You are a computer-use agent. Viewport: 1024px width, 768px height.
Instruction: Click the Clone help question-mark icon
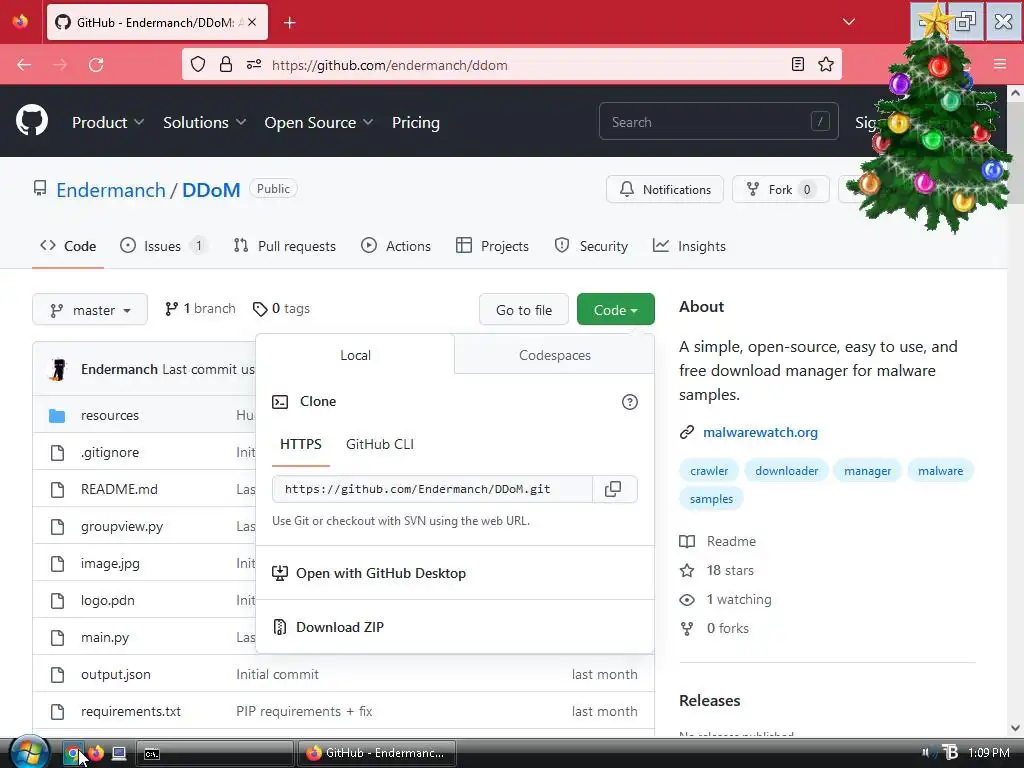(x=630, y=402)
